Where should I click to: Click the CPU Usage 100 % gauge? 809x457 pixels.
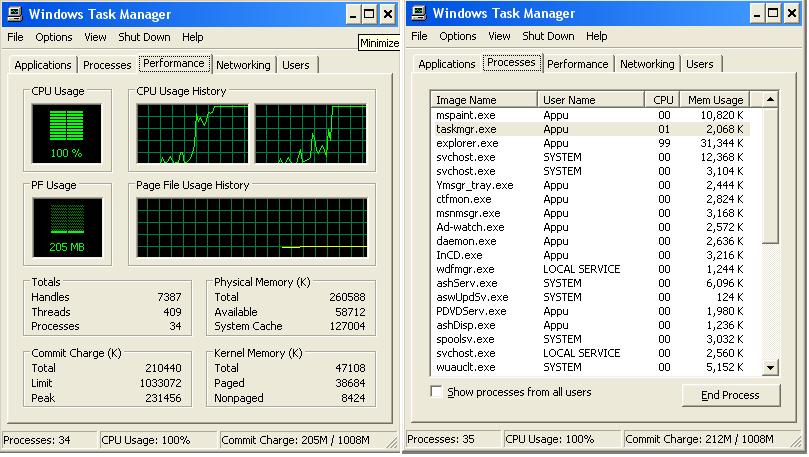(67, 134)
